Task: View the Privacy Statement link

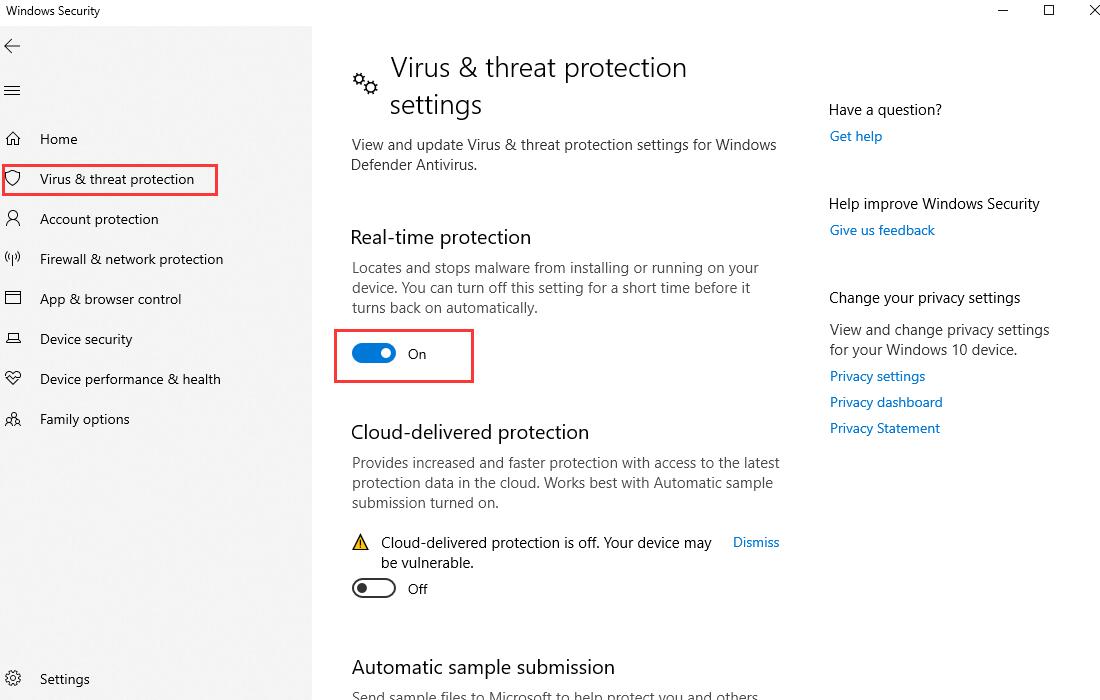Action: coord(885,428)
